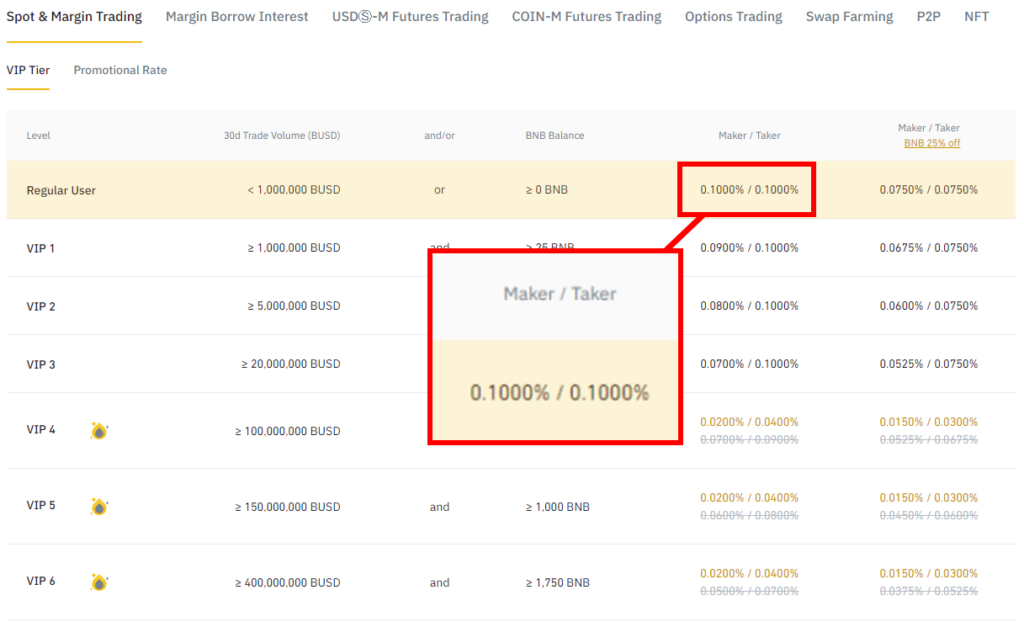Click the BNB Balance column header
The height and width of the screenshot is (627, 1024).
pyautogui.click(x=555, y=135)
